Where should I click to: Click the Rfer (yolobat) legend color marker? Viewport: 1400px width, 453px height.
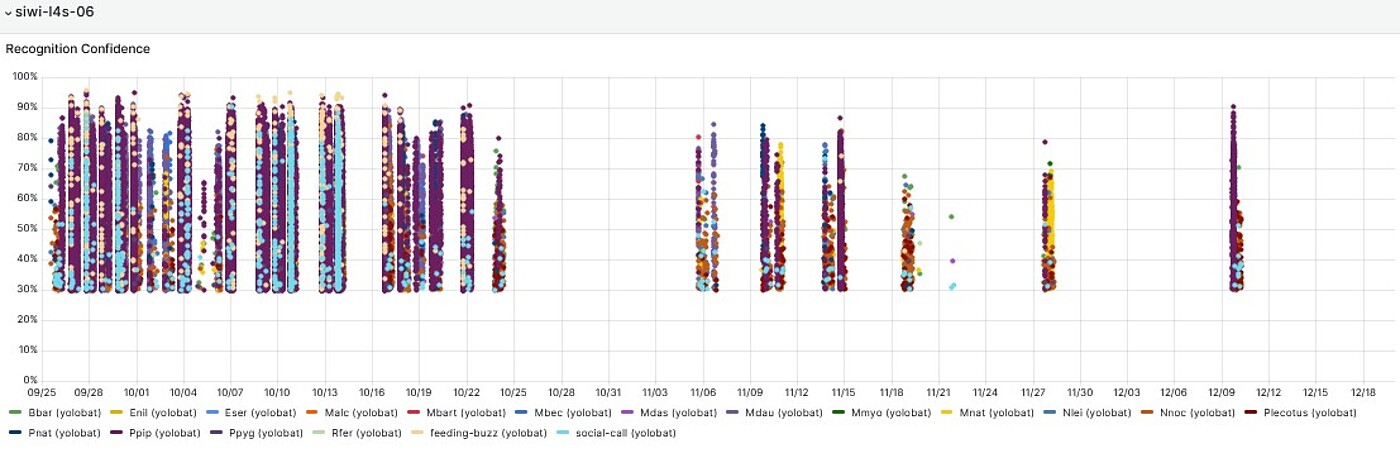317,433
